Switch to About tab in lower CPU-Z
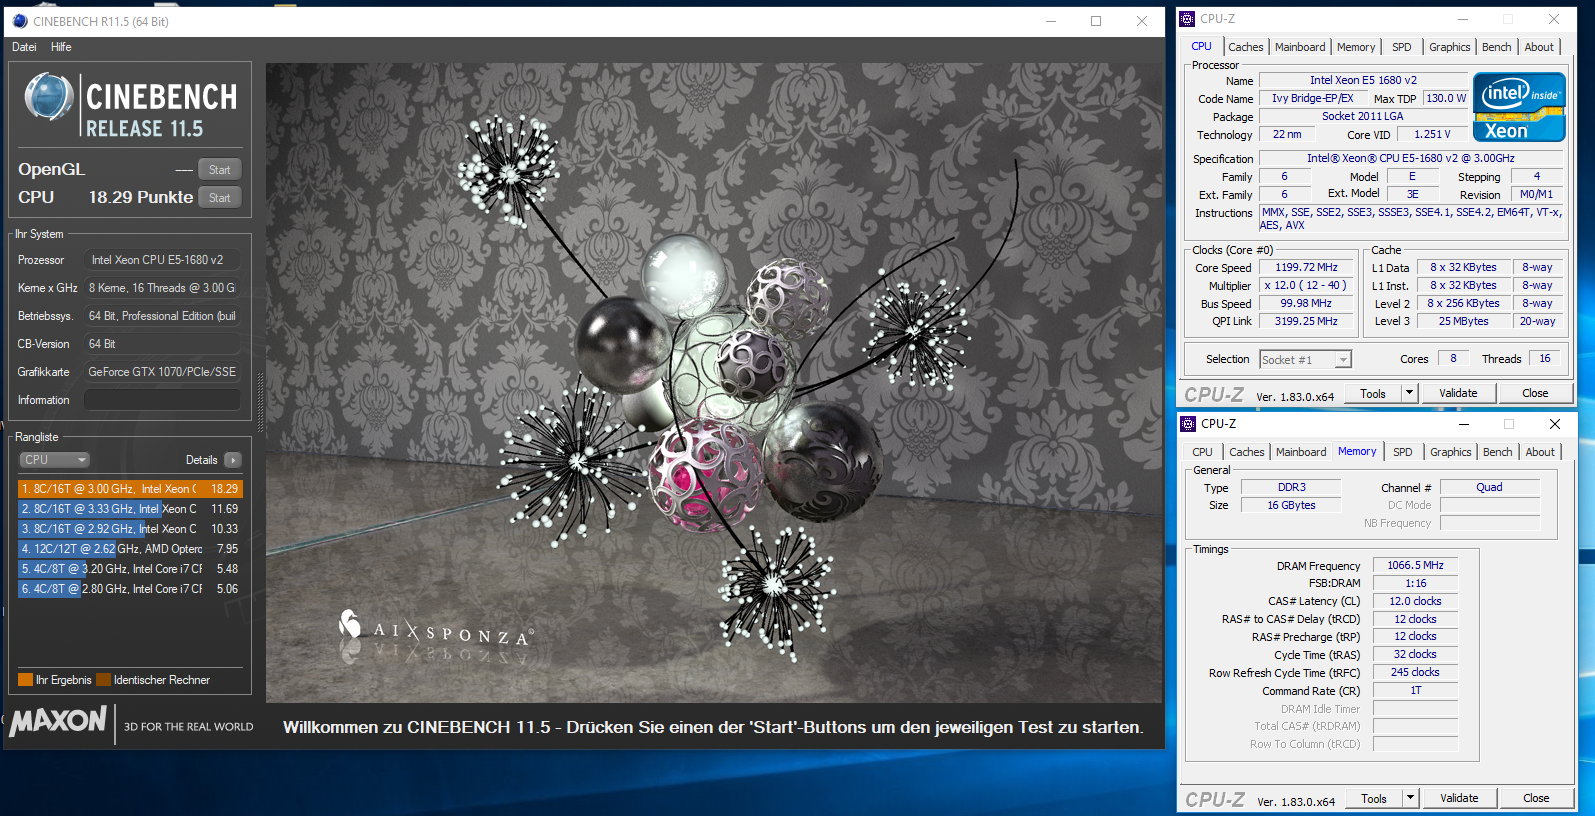Screen dimensions: 1595x816 (x=1540, y=452)
